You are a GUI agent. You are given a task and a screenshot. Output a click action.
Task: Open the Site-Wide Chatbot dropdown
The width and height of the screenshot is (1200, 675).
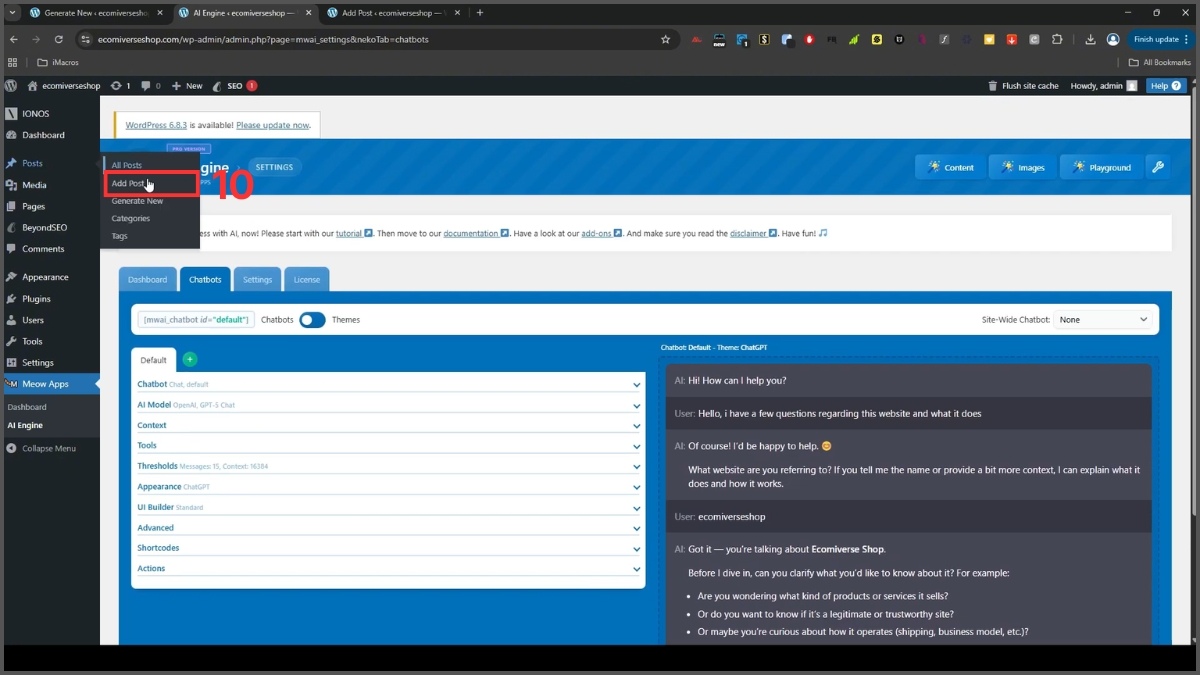[1104, 320]
